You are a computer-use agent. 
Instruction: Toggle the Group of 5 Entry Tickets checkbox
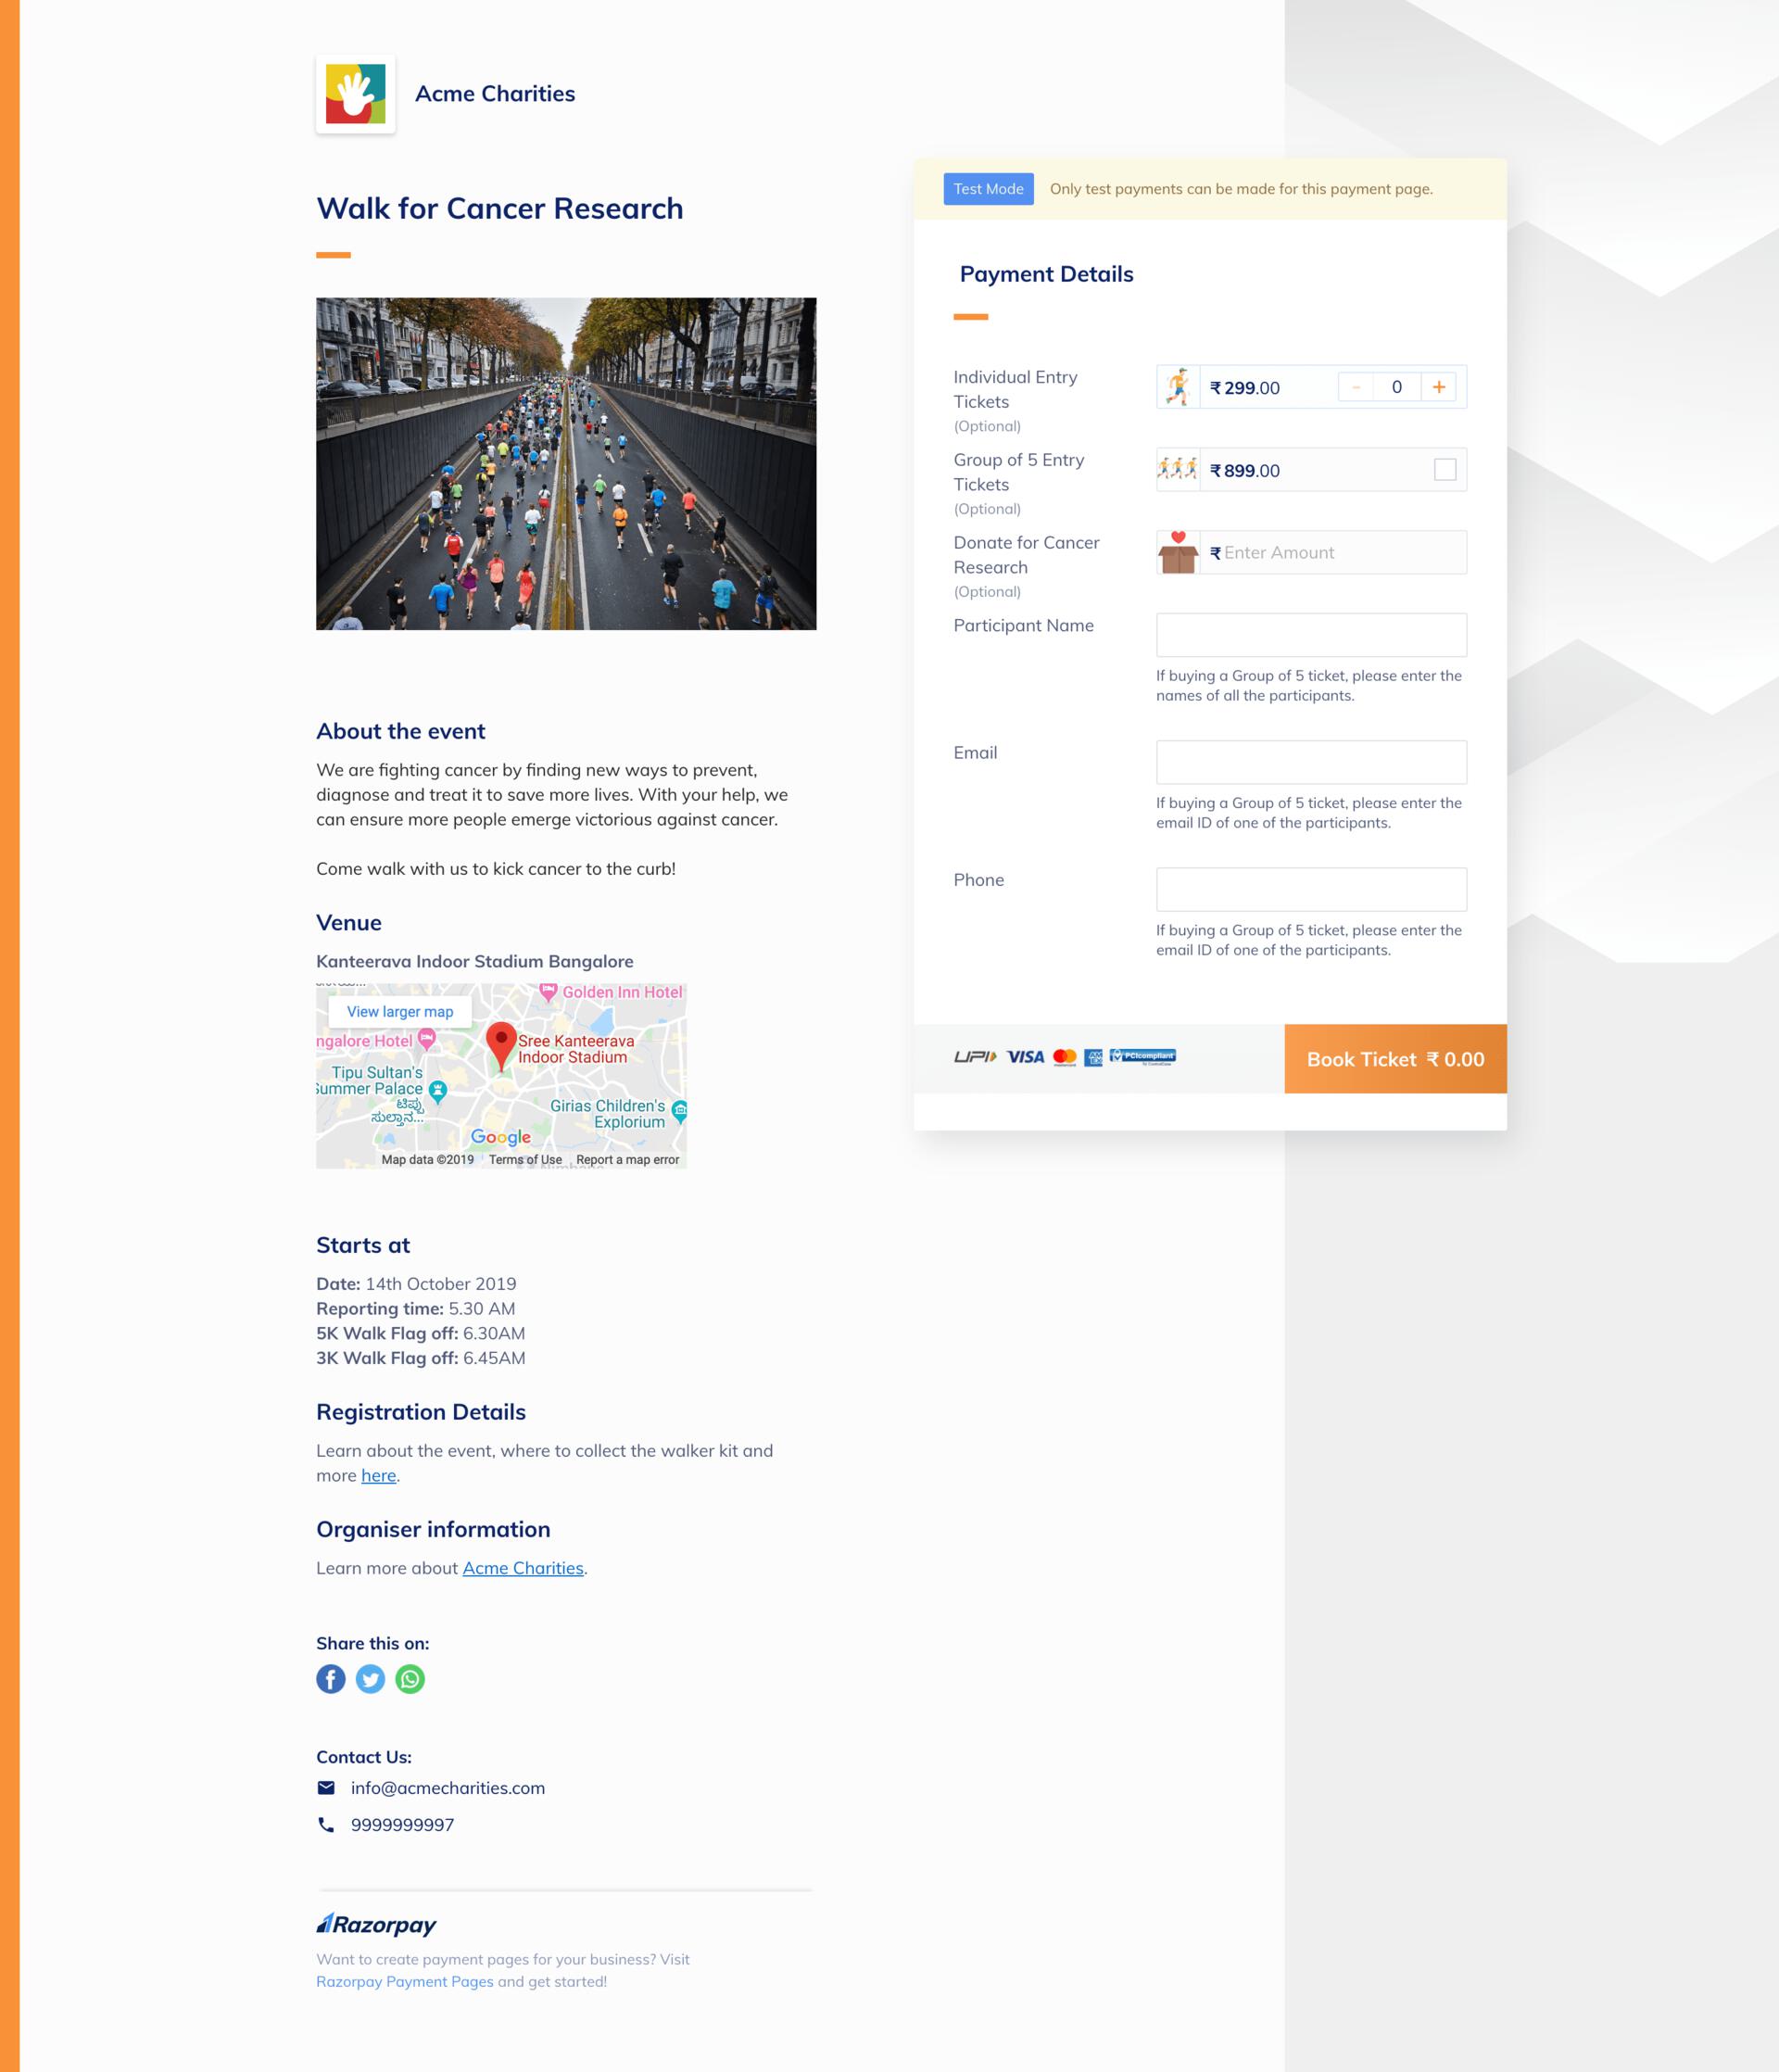(1445, 469)
